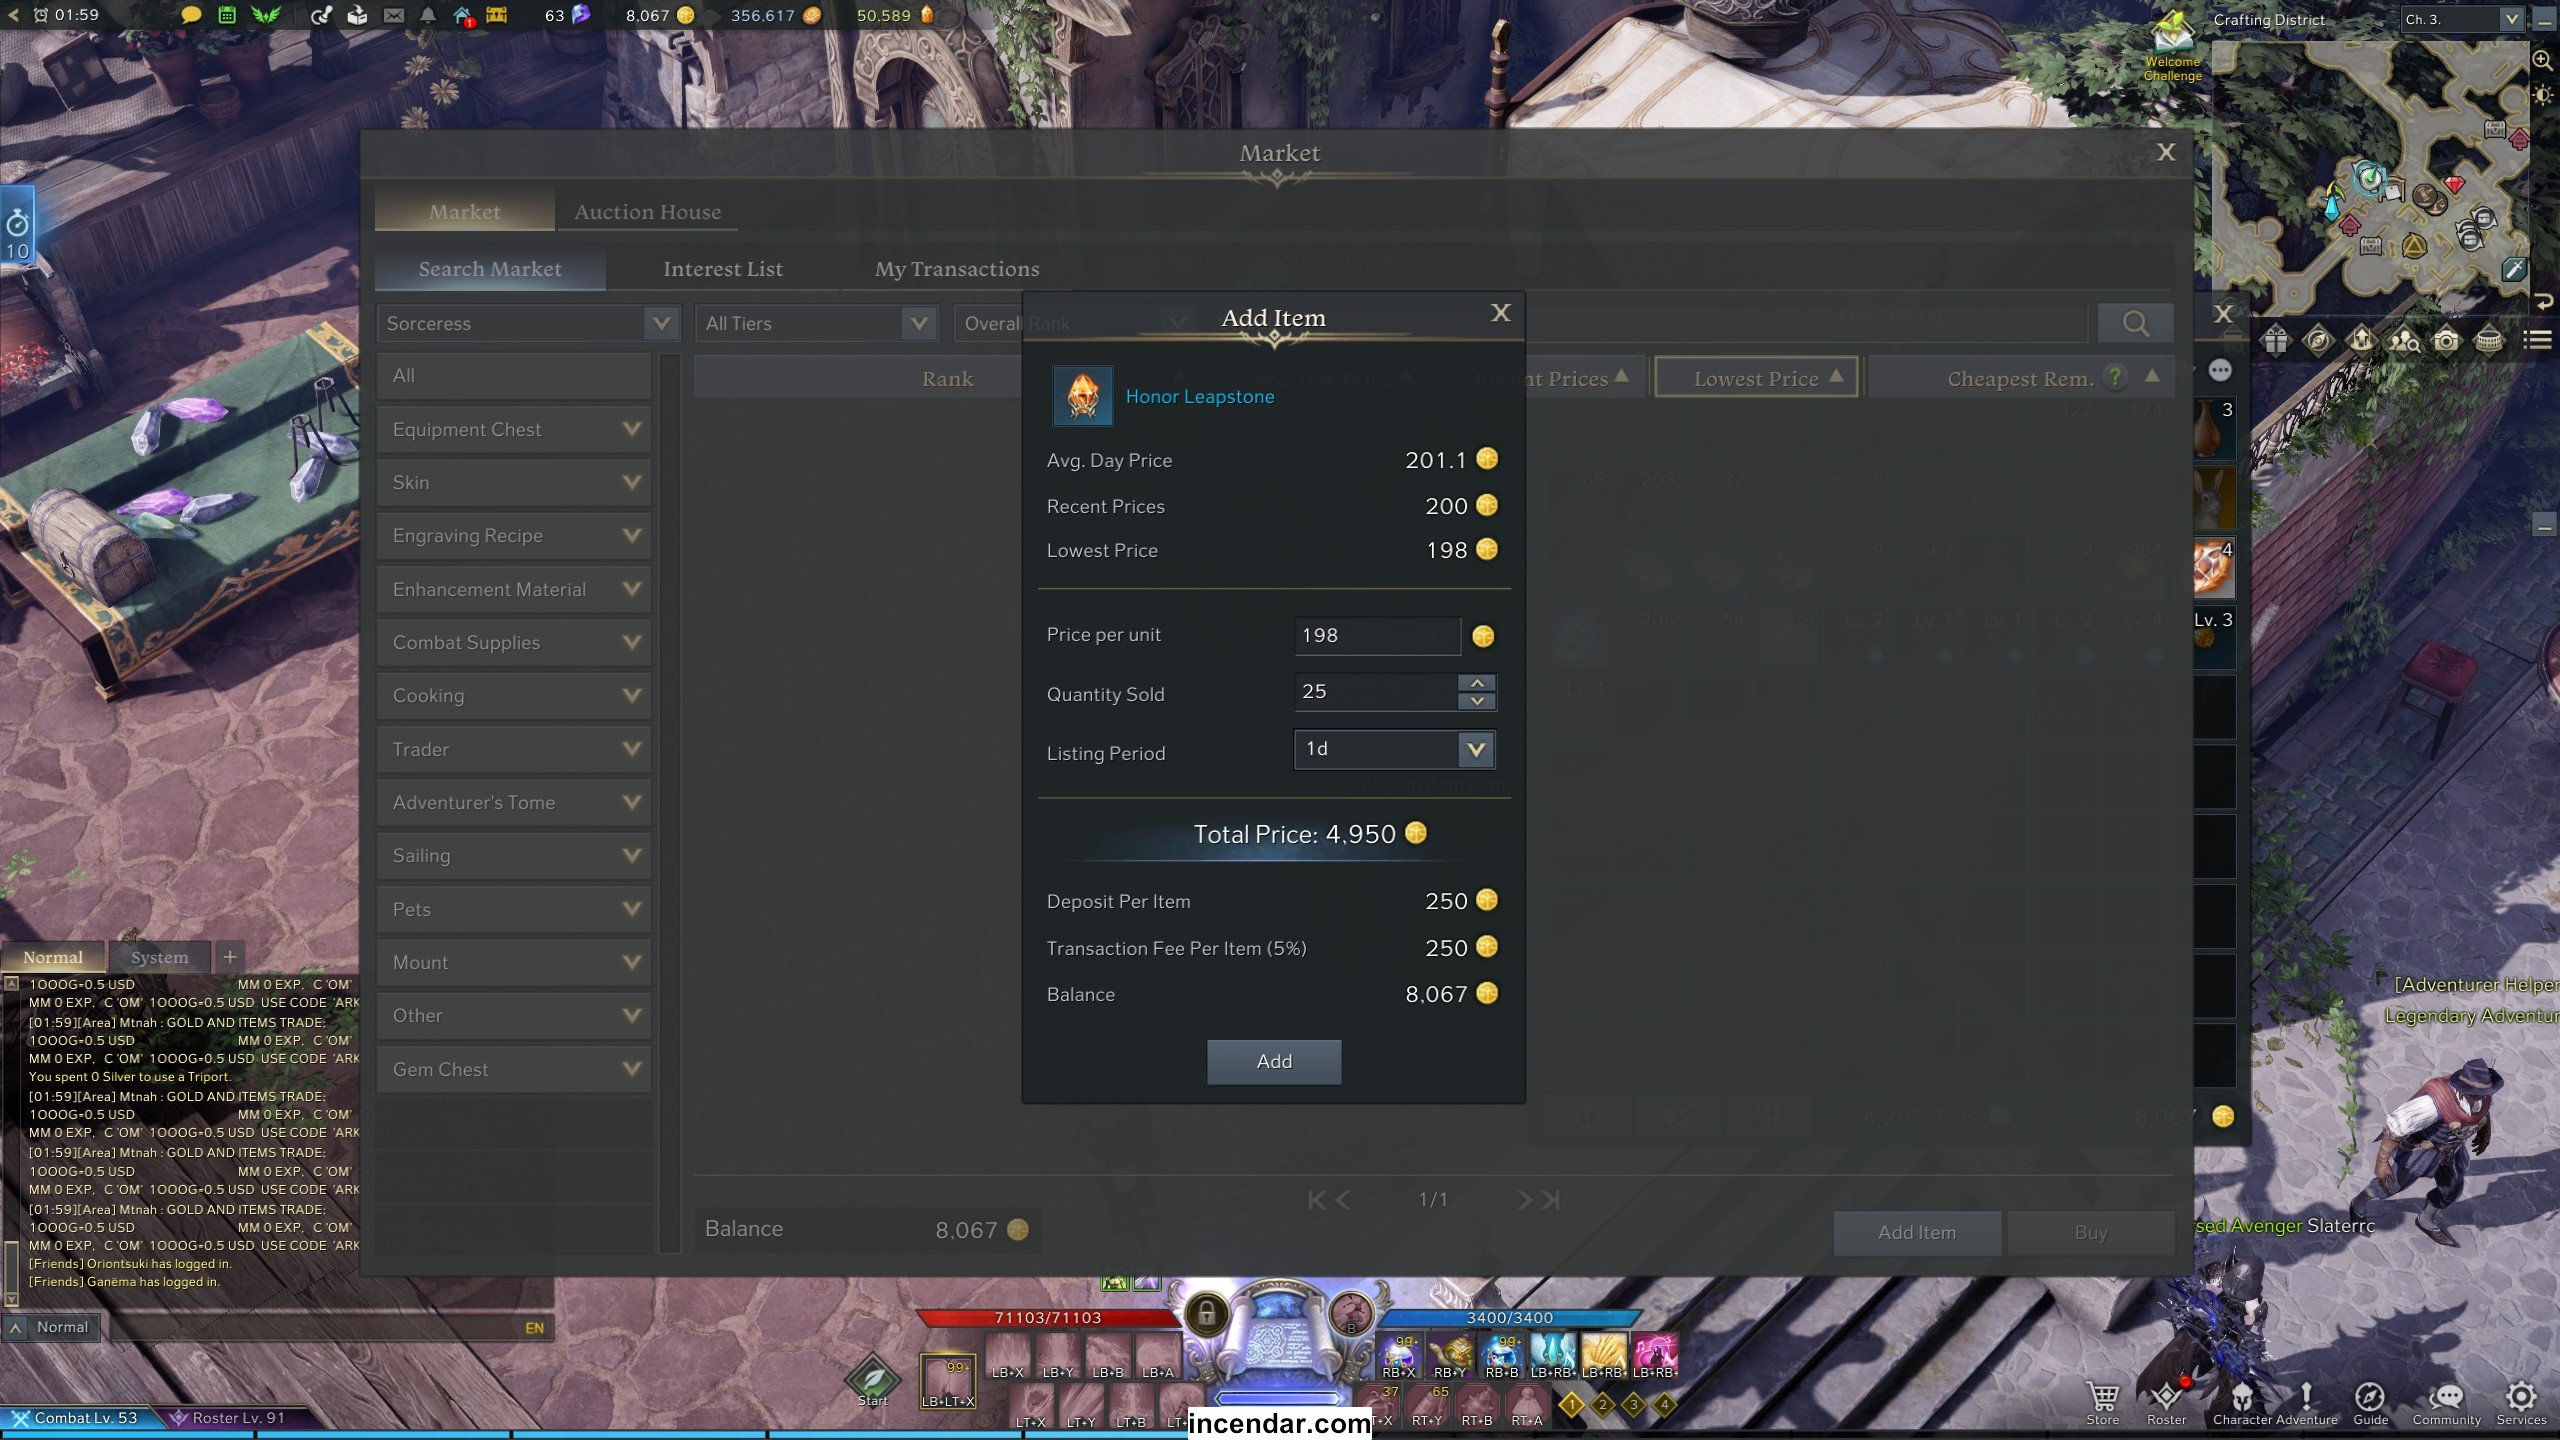This screenshot has width=2560, height=1440.
Task: Click the Quantity Sold input field
Action: click(1376, 692)
